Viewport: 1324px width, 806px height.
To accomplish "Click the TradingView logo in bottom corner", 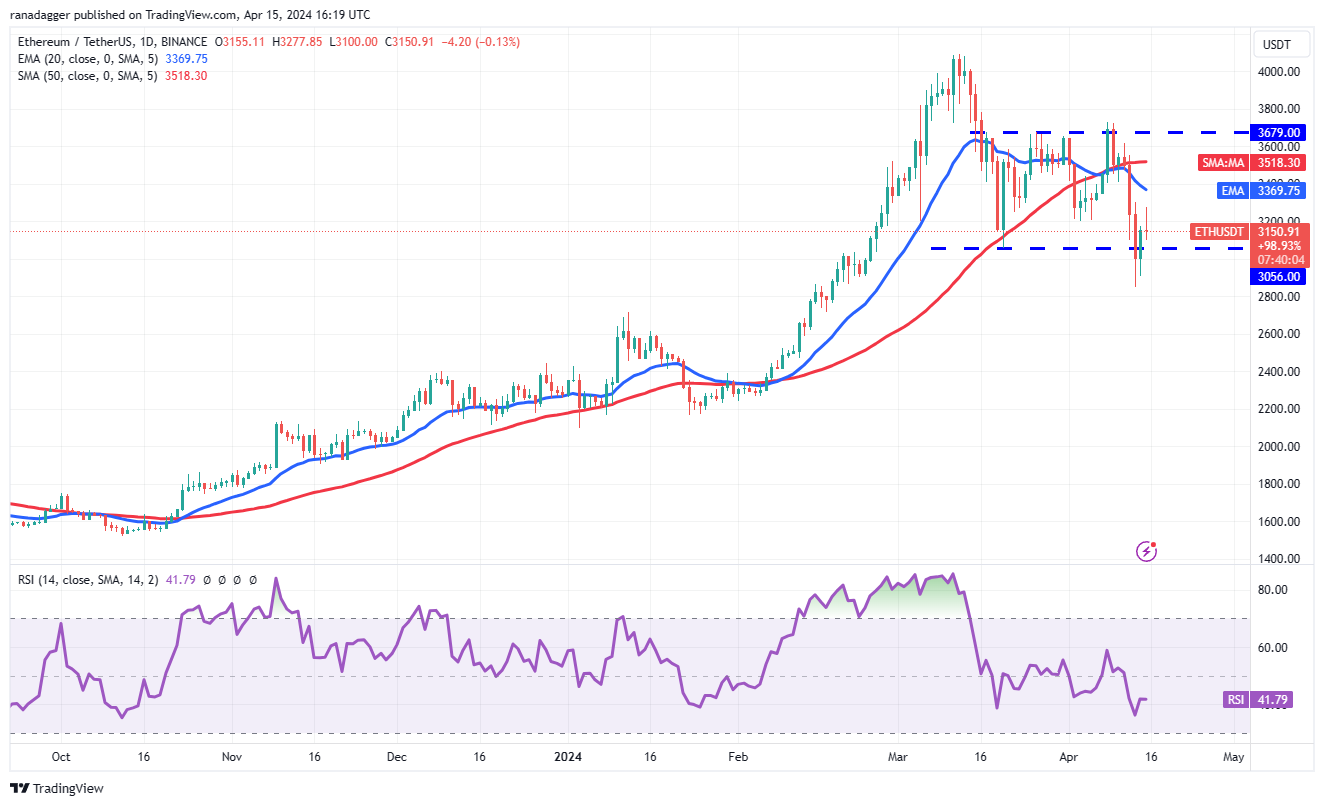I will pos(57,789).
